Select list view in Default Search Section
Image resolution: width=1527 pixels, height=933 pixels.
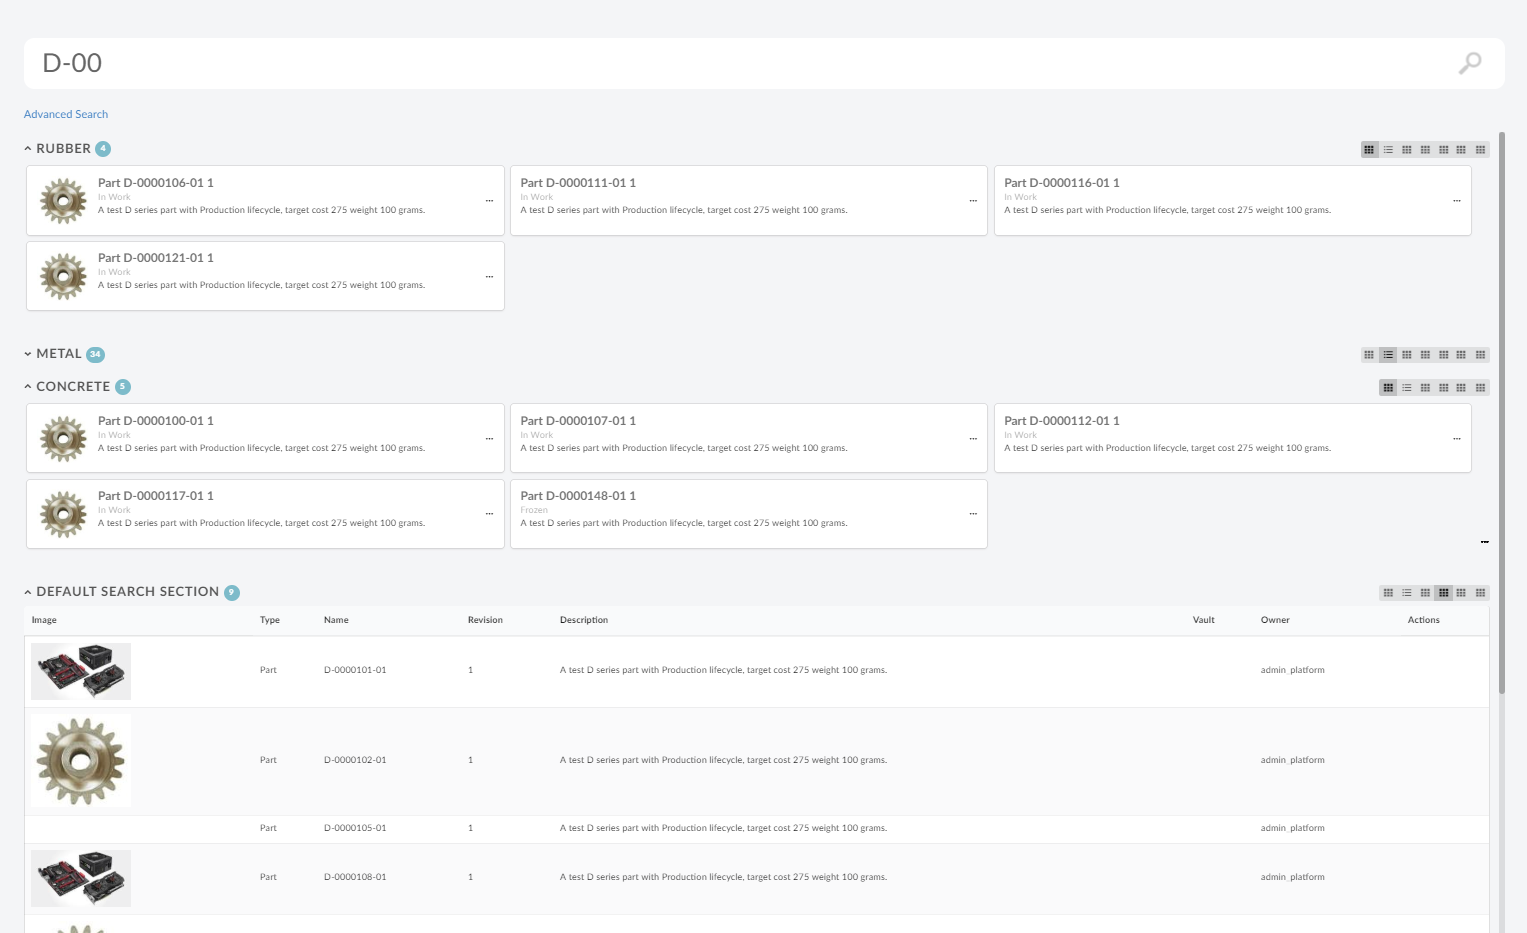click(1407, 593)
